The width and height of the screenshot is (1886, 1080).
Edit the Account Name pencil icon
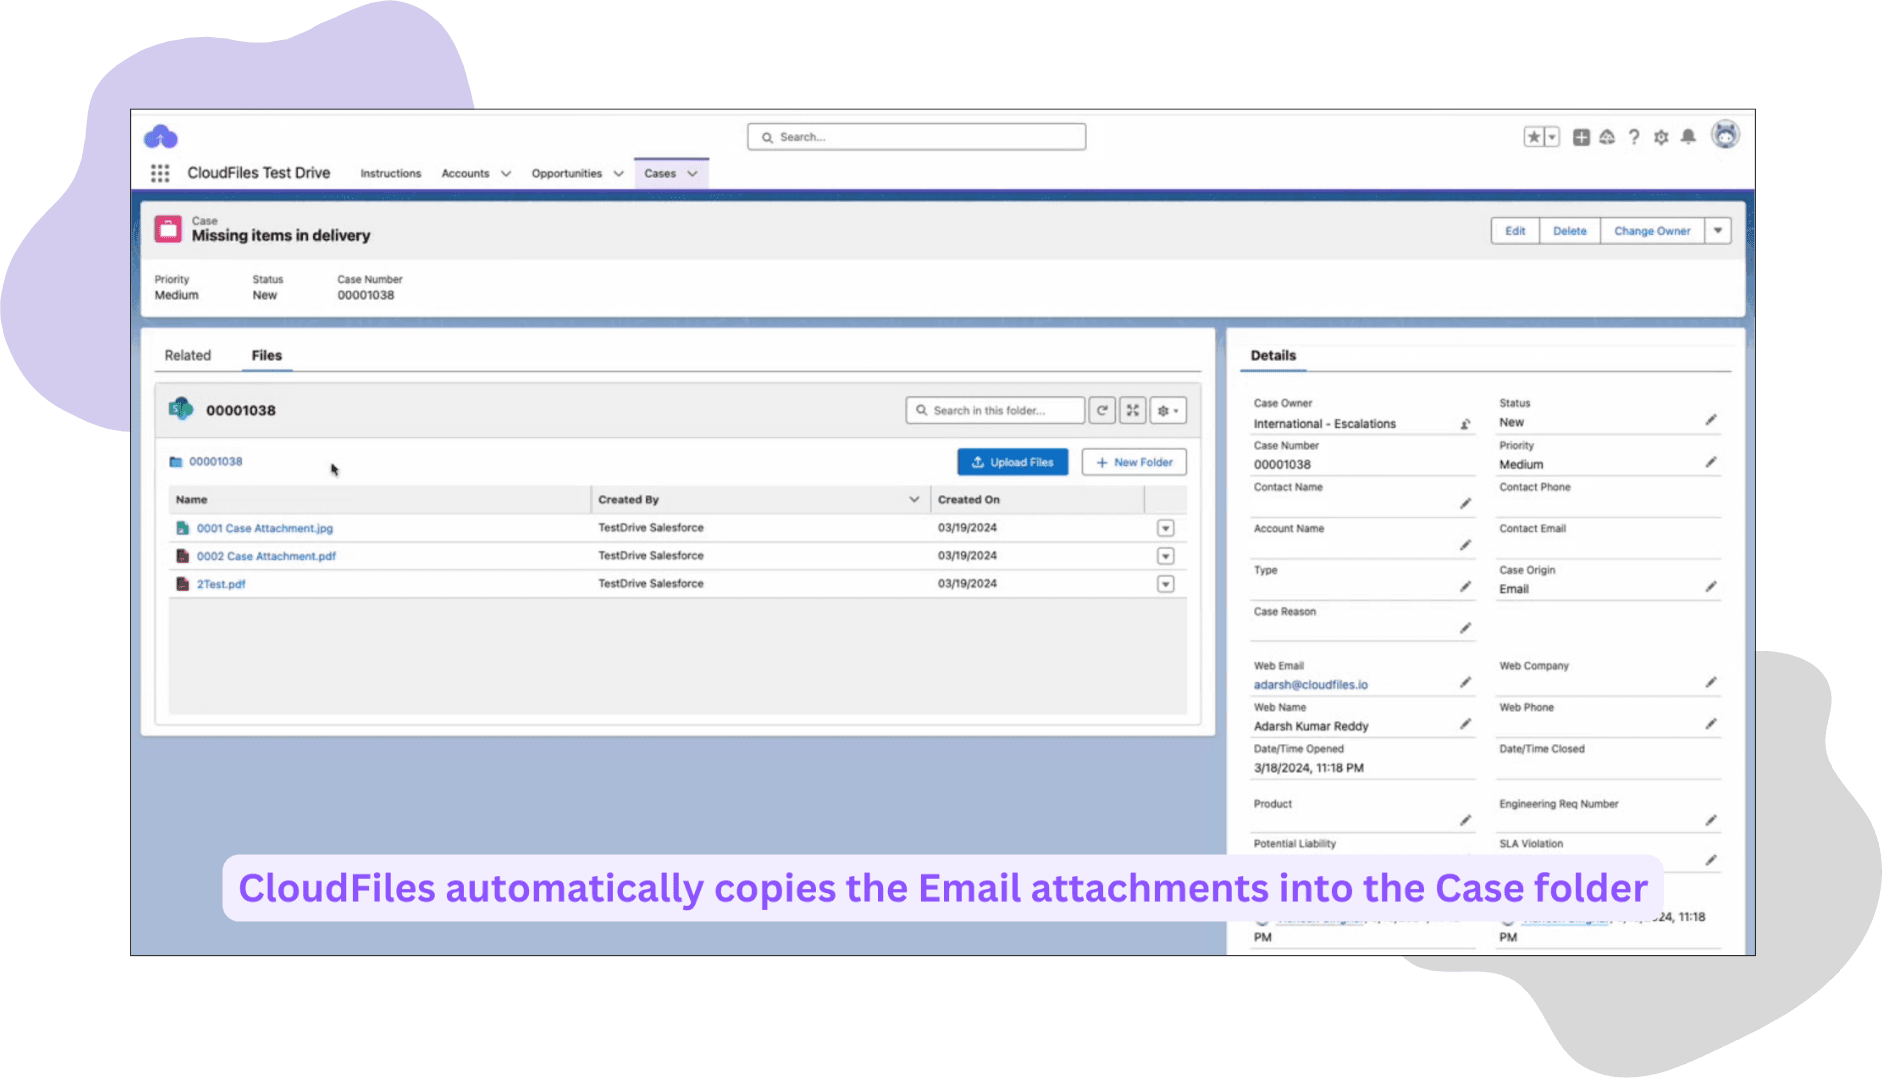pyautogui.click(x=1465, y=545)
